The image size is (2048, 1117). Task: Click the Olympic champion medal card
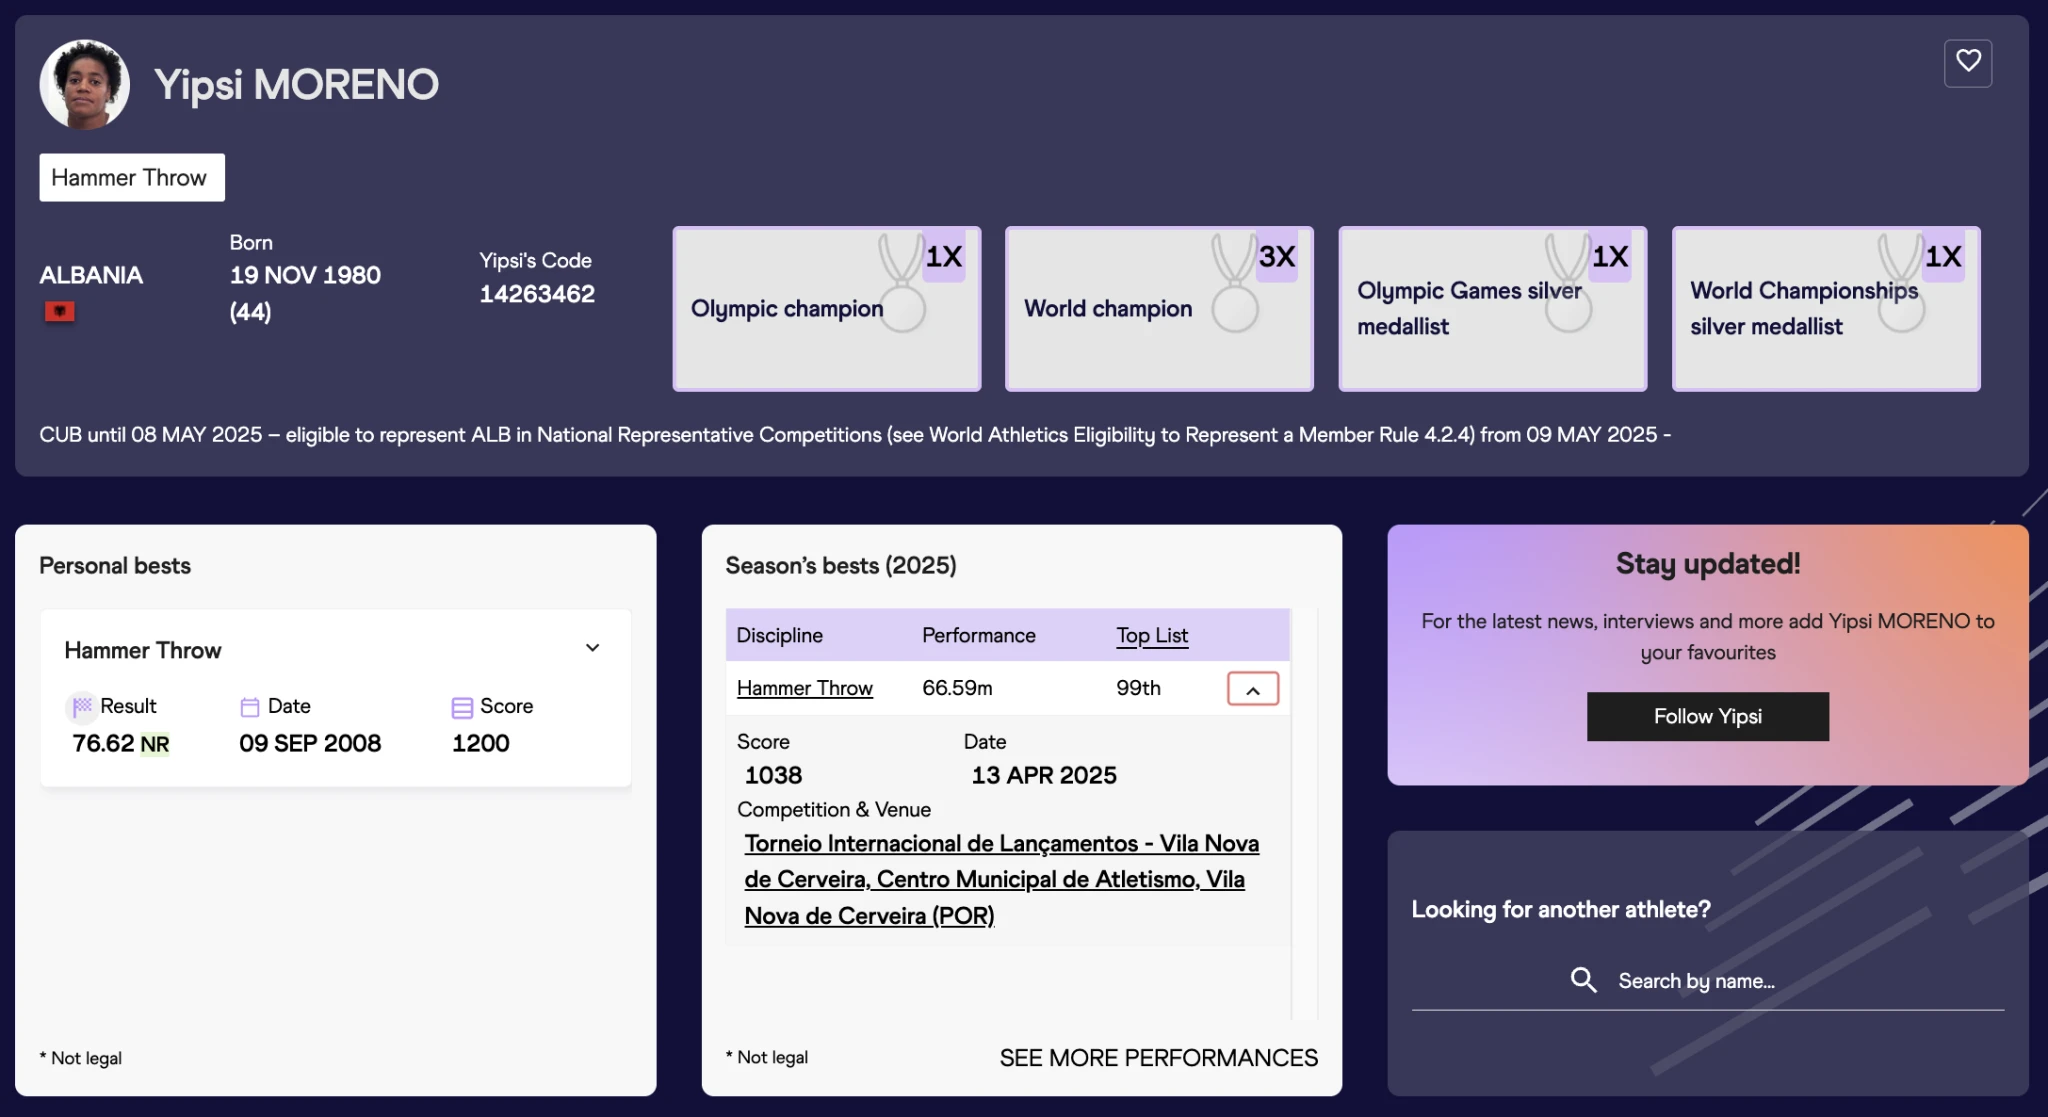coord(826,308)
